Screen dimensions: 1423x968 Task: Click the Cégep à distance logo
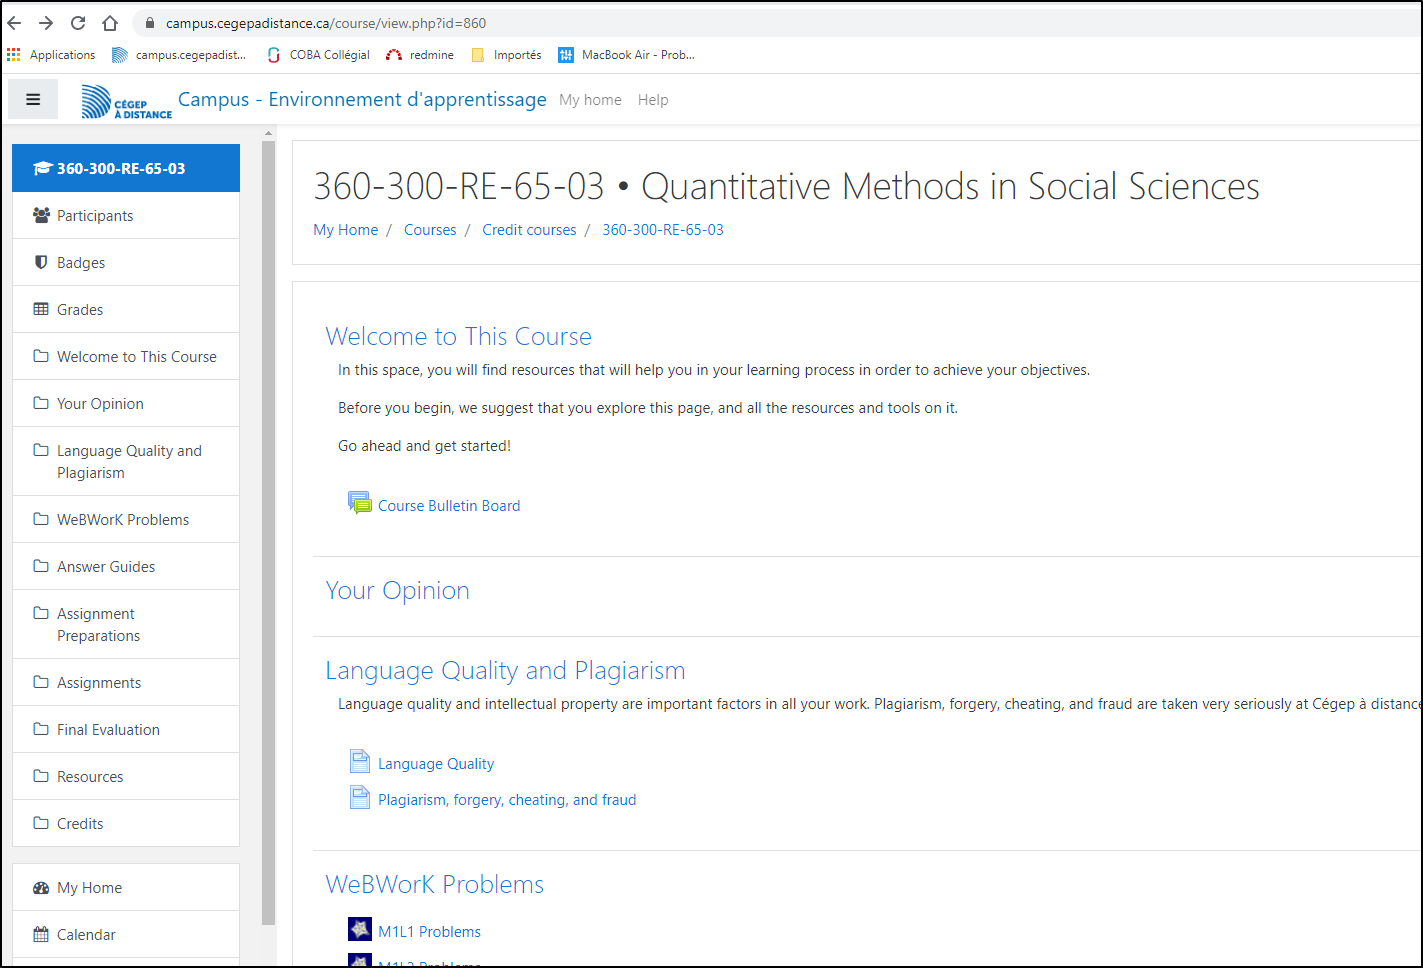pyautogui.click(x=126, y=101)
